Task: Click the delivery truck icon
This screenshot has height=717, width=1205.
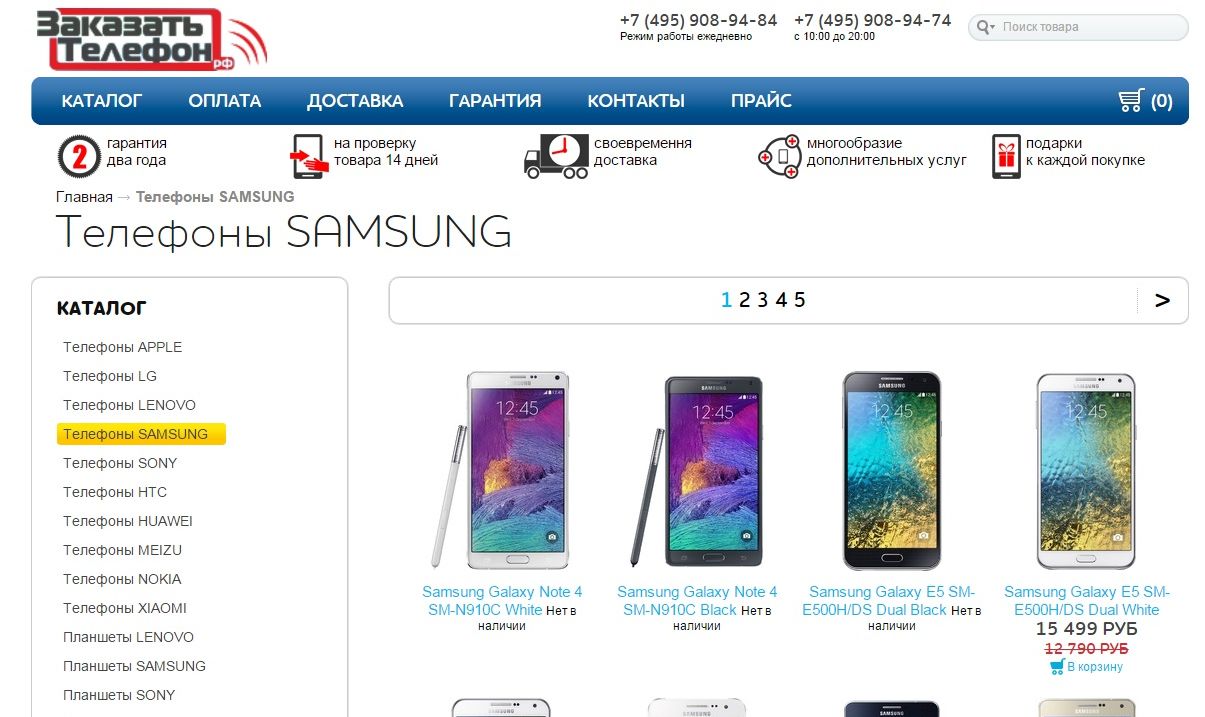Action: pos(556,156)
